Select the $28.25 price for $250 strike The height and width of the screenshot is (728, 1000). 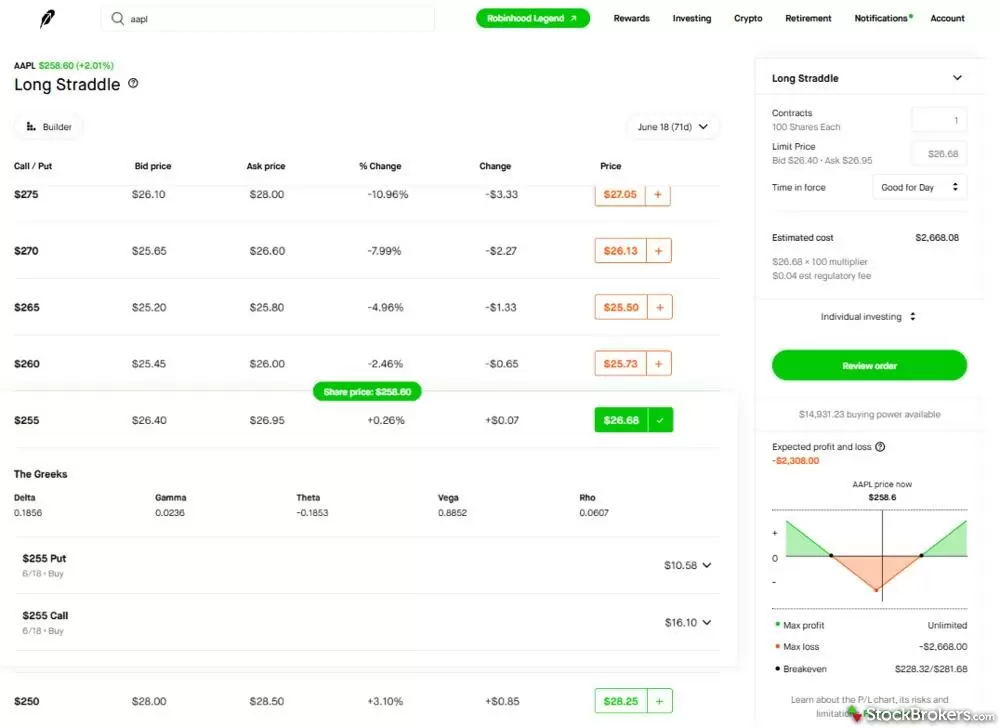[621, 701]
